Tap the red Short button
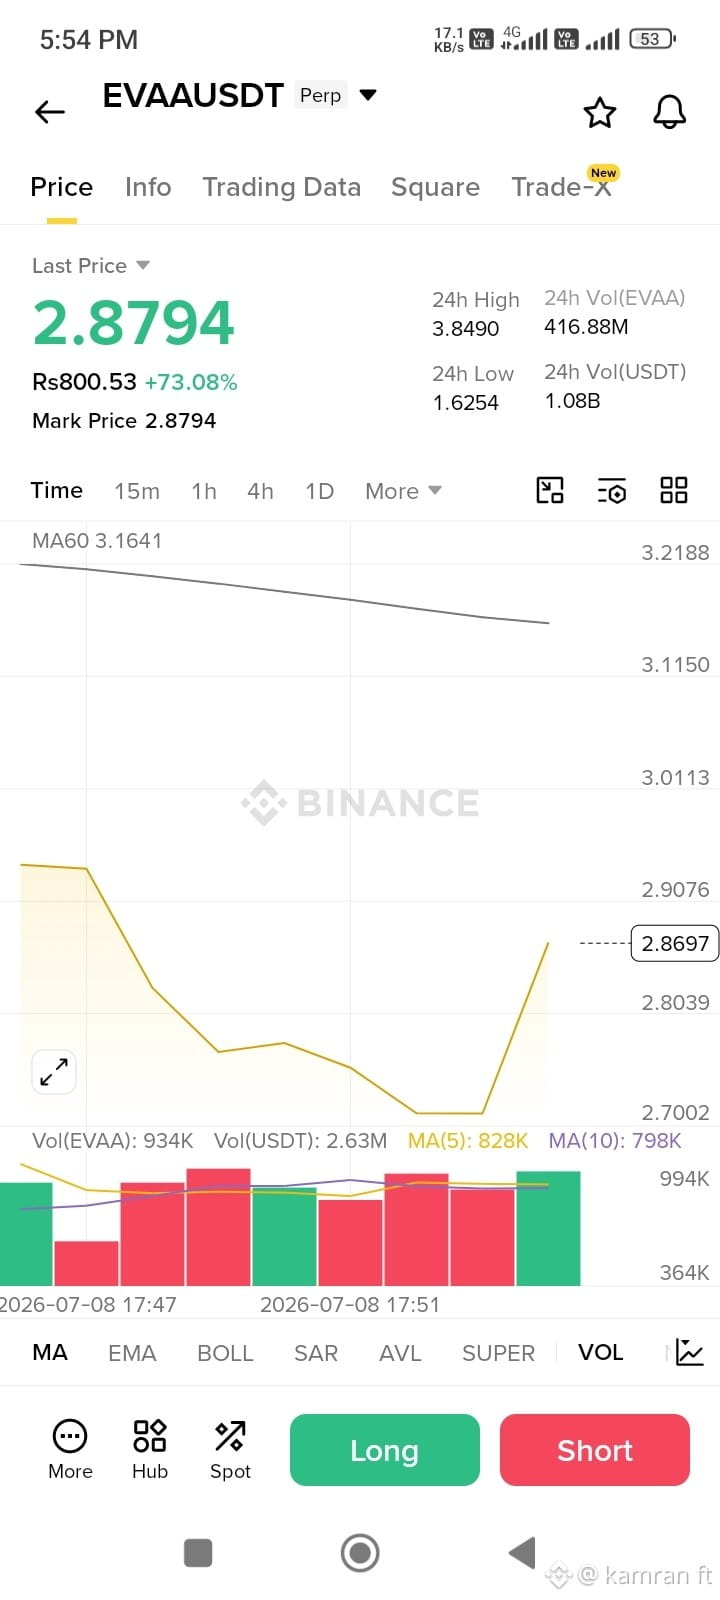Image resolution: width=720 pixels, height=1600 pixels. pos(595,1450)
